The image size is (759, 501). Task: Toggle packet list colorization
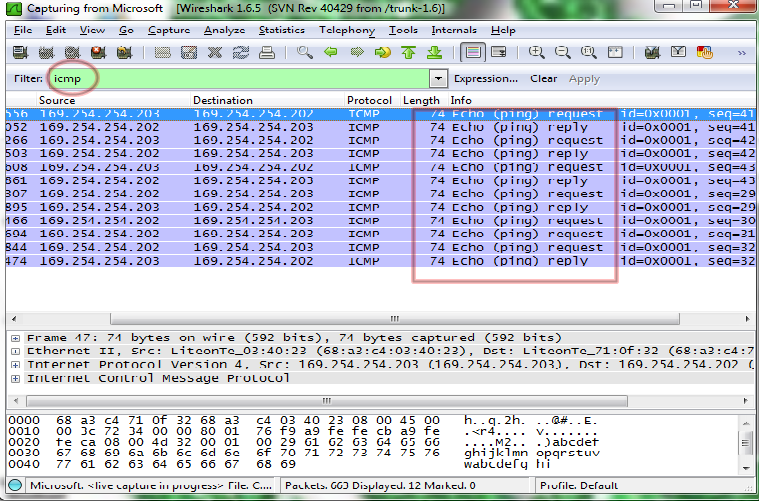[x=473, y=52]
